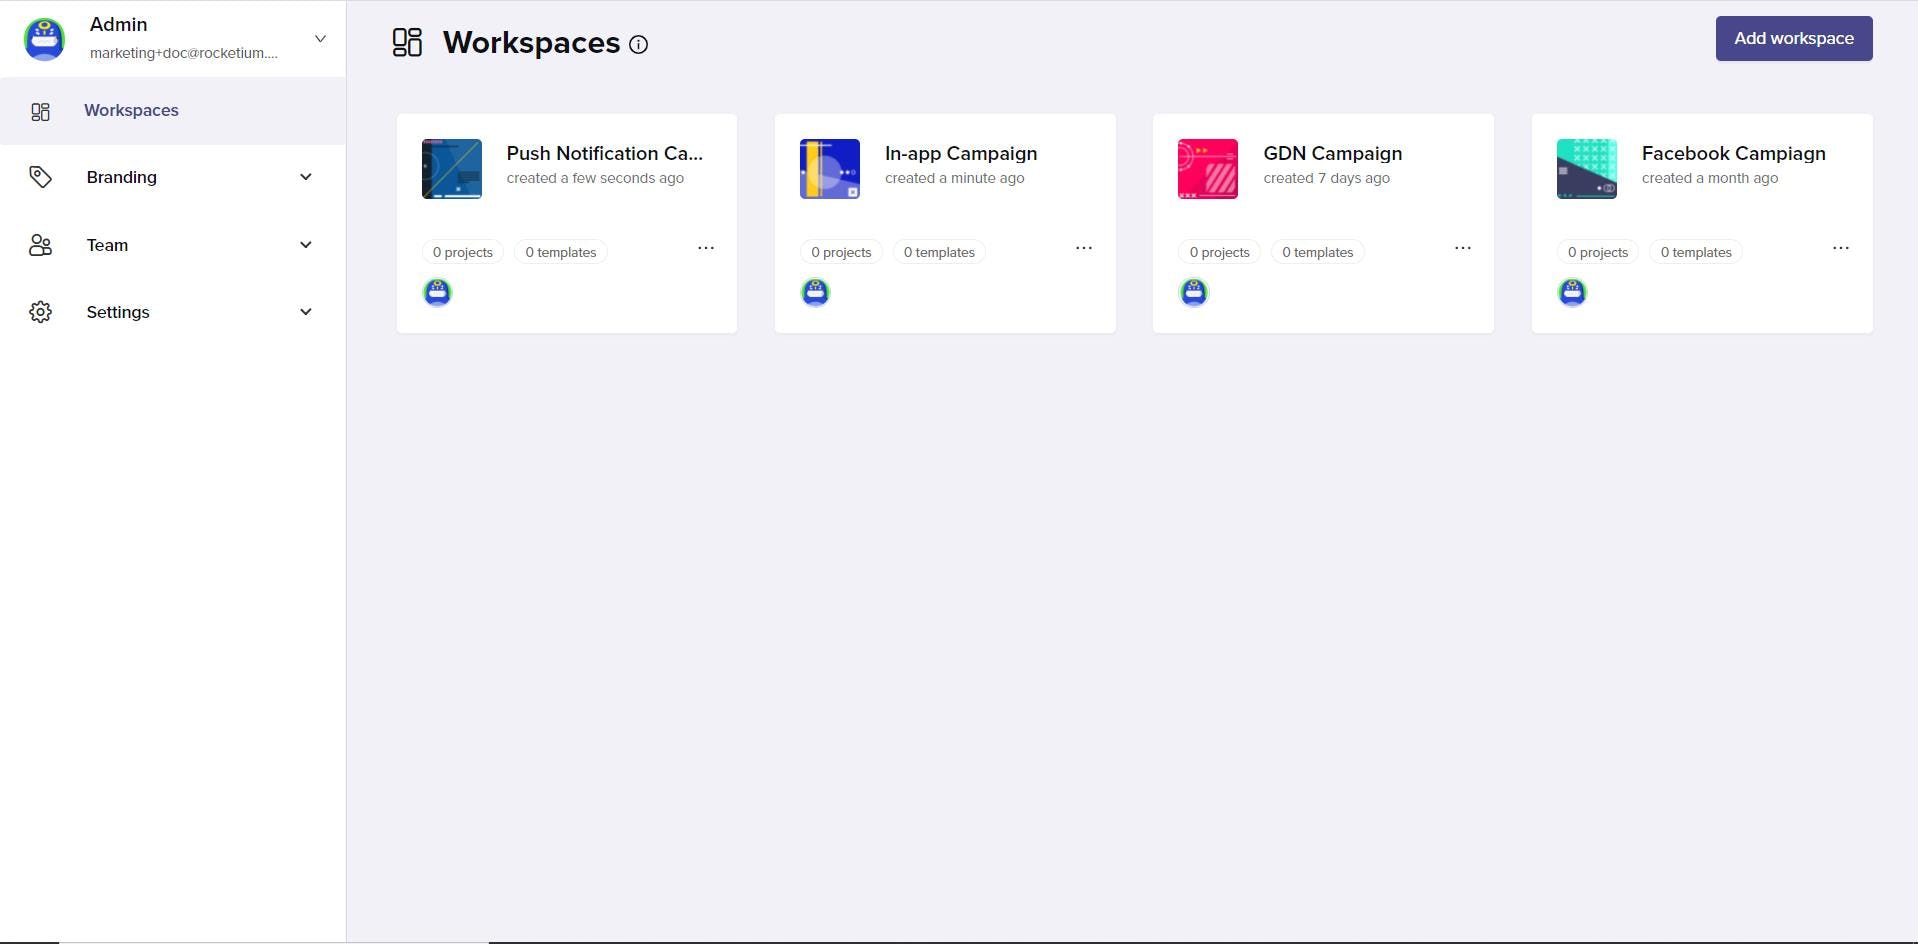Open the Facebook Campaiagn workspace title
Screen dimensions: 1918x944
tap(1733, 154)
